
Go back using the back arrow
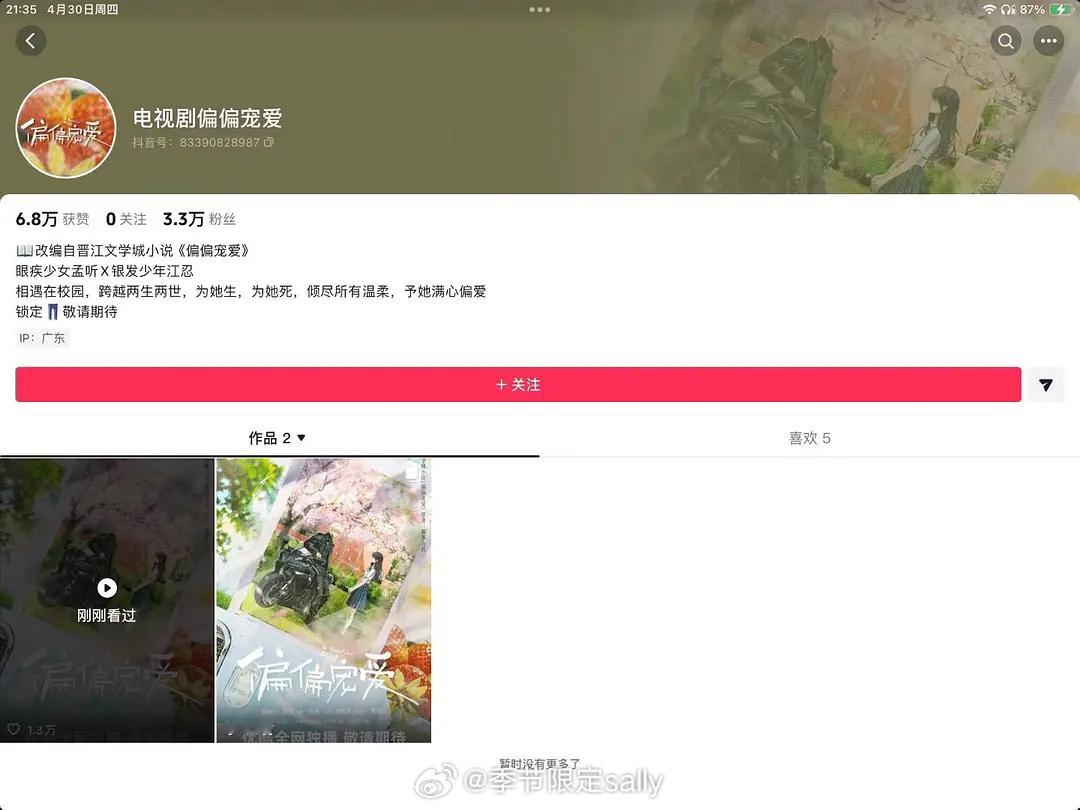[31, 41]
